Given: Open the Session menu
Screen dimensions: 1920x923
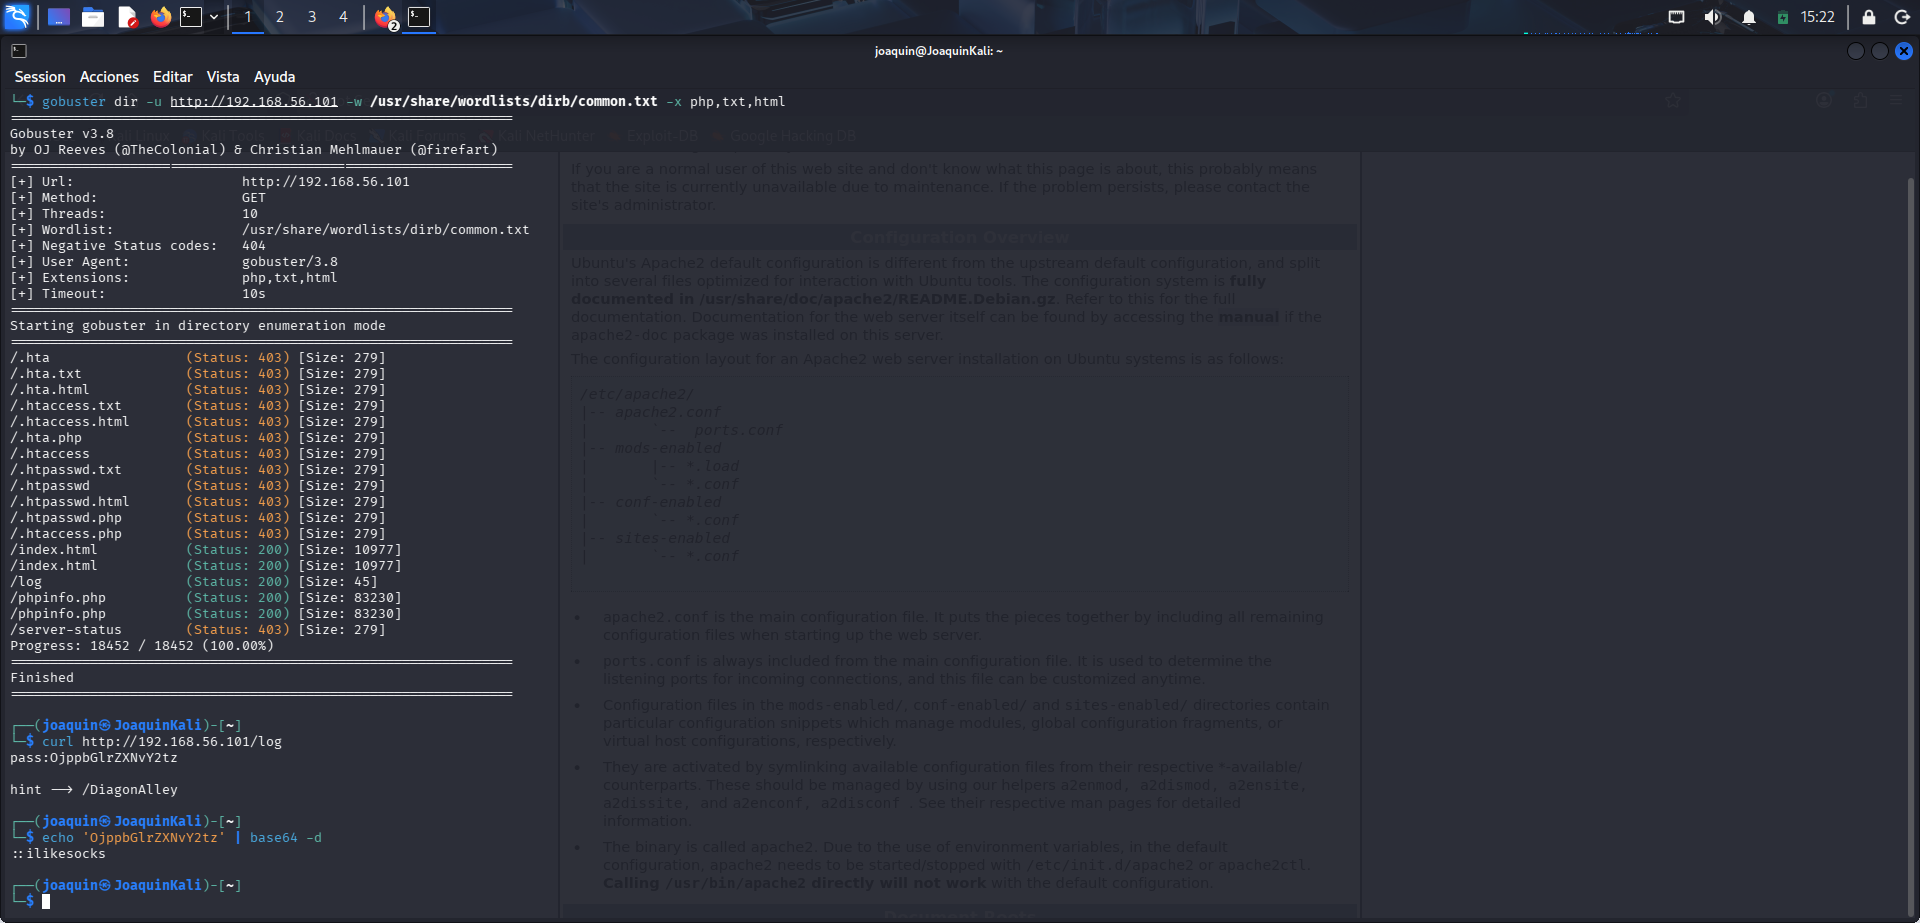Looking at the screenshot, I should [40, 77].
